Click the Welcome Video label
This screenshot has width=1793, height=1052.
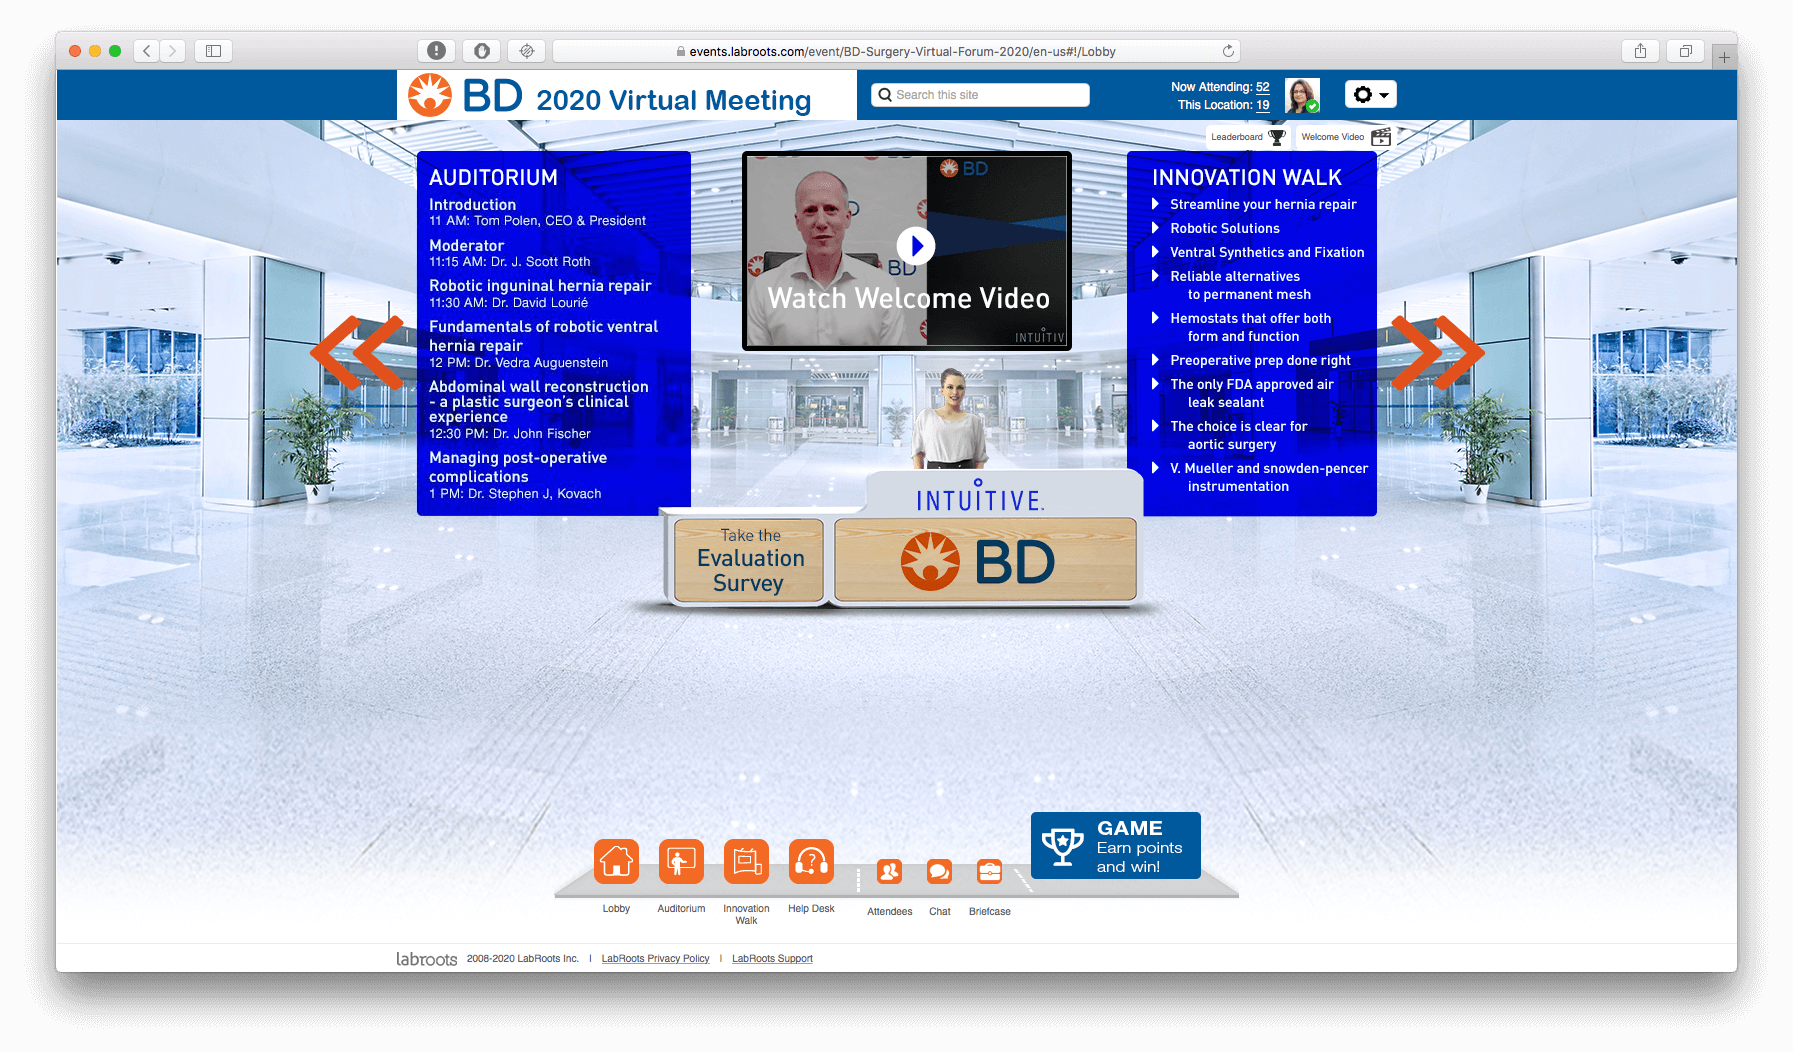[x=1332, y=137]
